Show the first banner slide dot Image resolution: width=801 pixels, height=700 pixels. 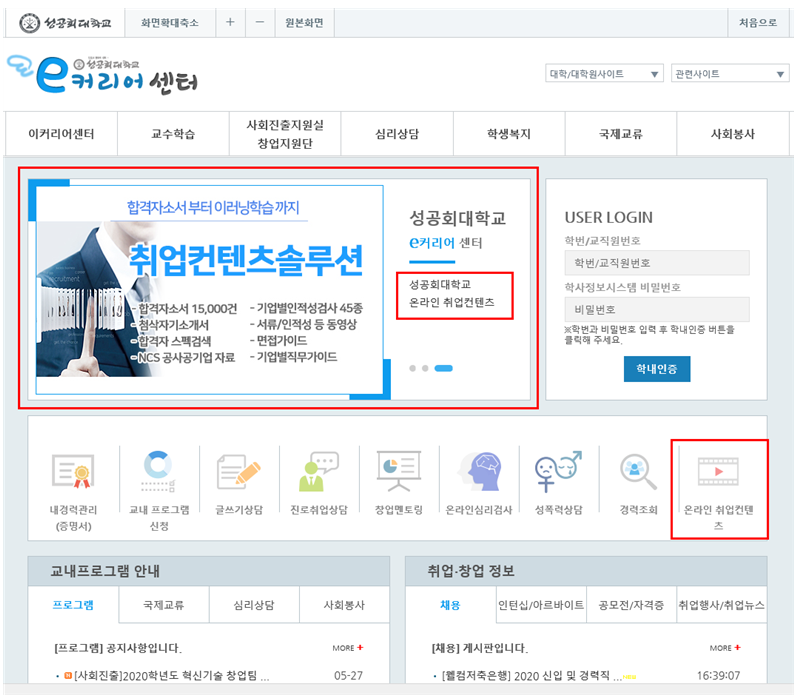(x=412, y=368)
